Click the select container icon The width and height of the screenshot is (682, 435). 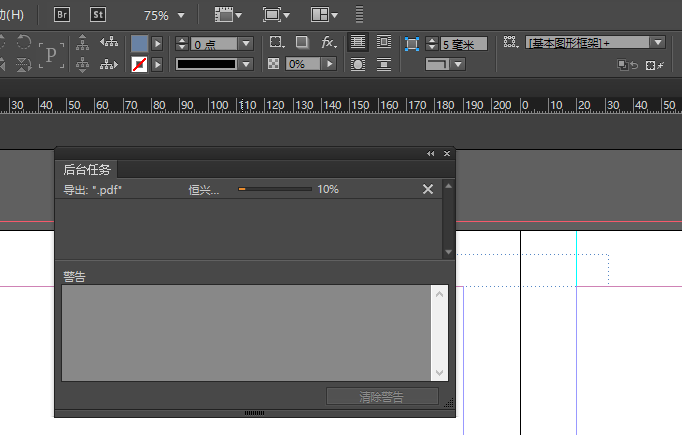tap(83, 42)
